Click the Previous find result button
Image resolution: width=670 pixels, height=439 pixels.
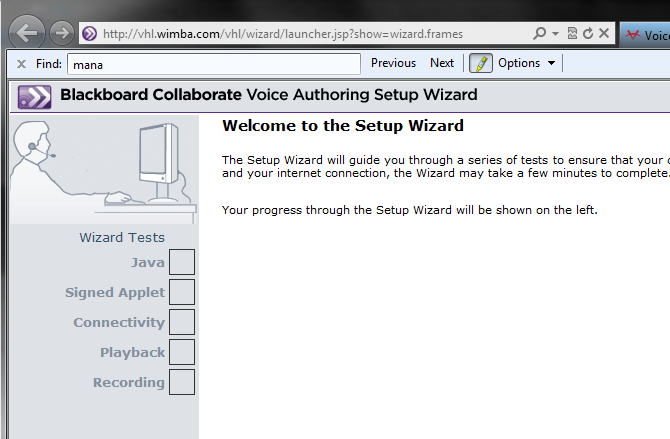[393, 63]
